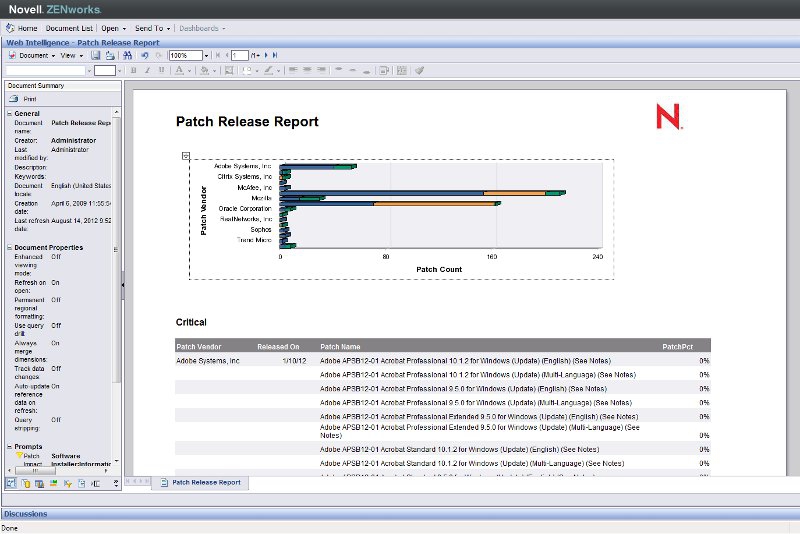Align text right
Image resolution: width=800 pixels, height=534 pixels.
point(321,70)
